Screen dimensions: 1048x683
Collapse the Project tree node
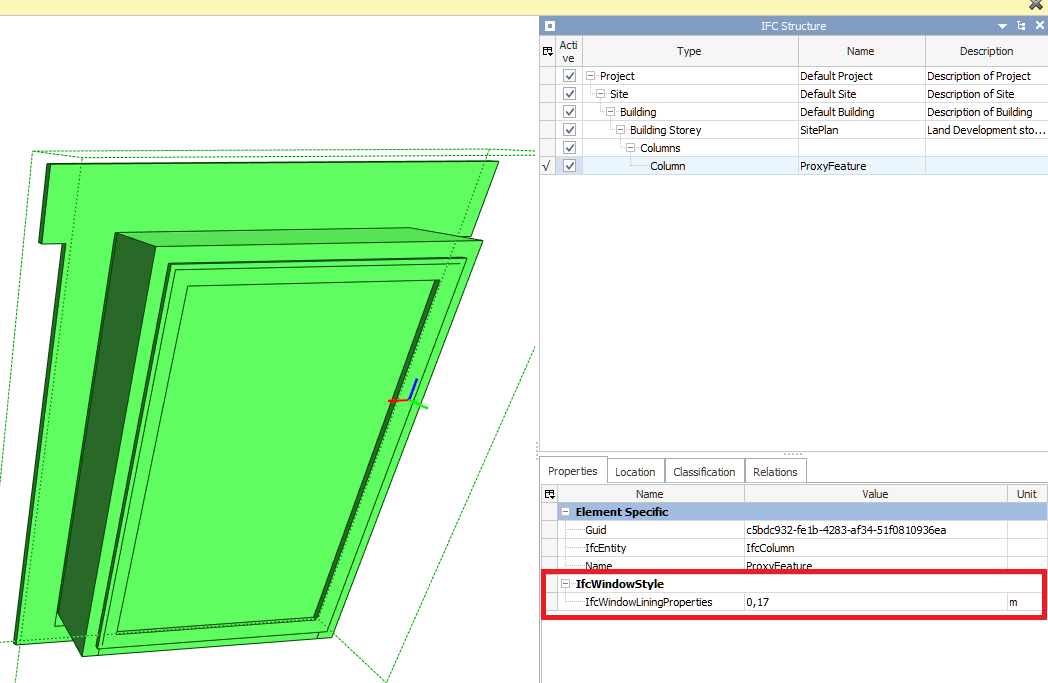point(590,76)
